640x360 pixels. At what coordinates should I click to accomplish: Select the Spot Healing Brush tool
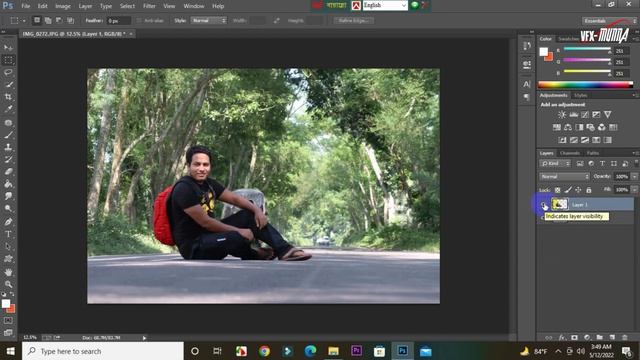click(x=8, y=122)
